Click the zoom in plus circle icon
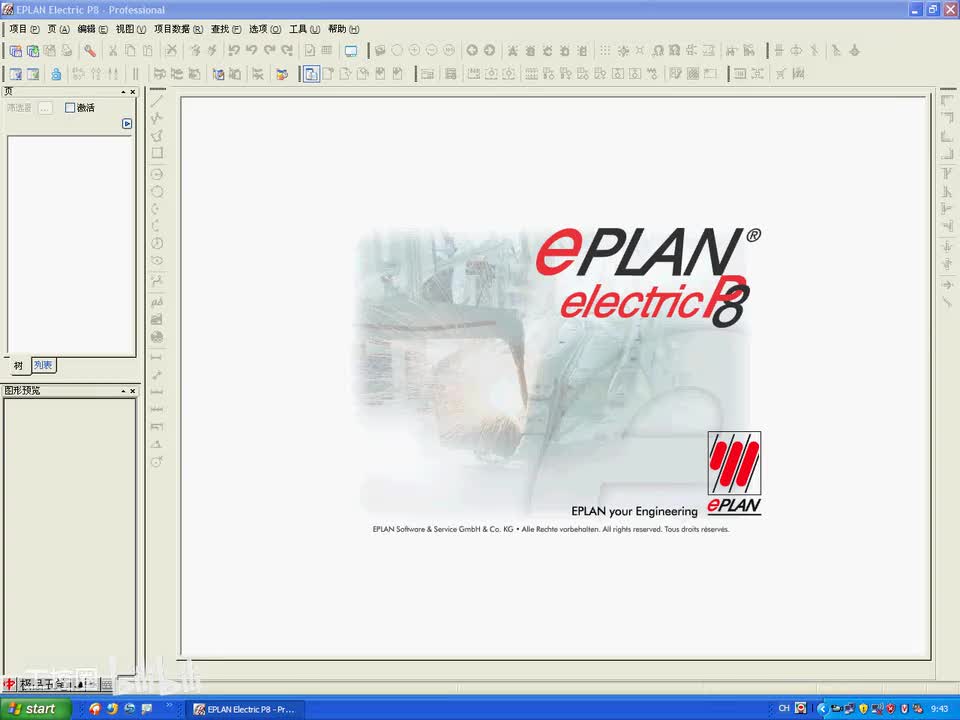Screen dimensions: 960x720 414,51
